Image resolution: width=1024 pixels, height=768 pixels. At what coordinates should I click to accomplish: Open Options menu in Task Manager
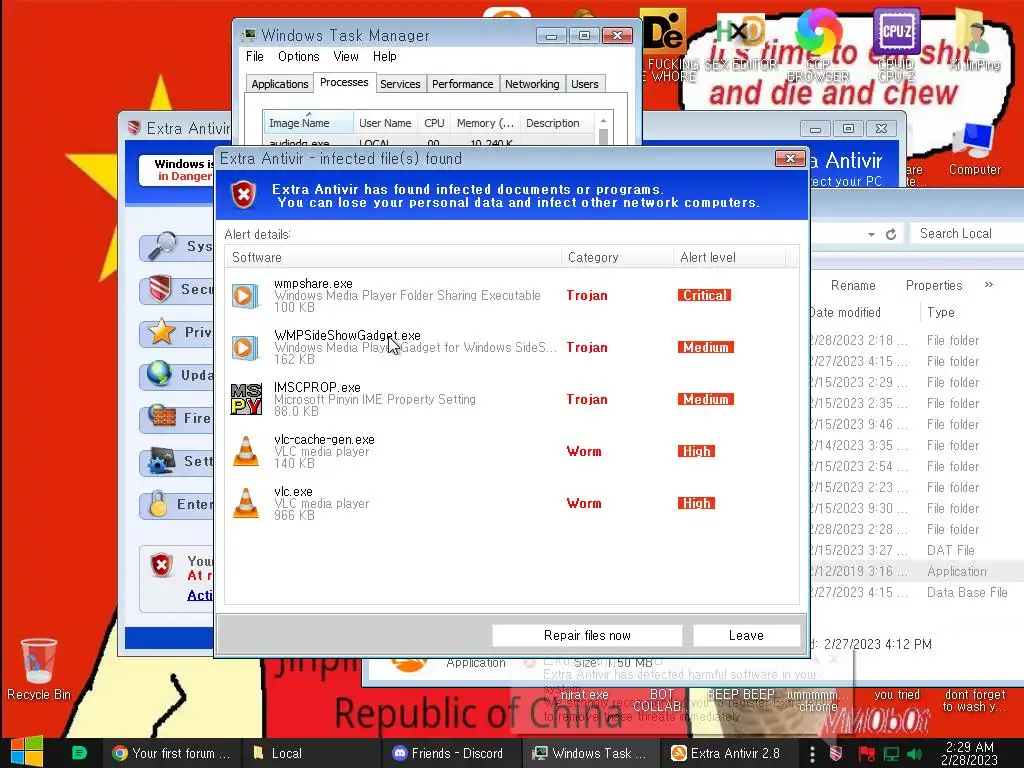coord(298,56)
